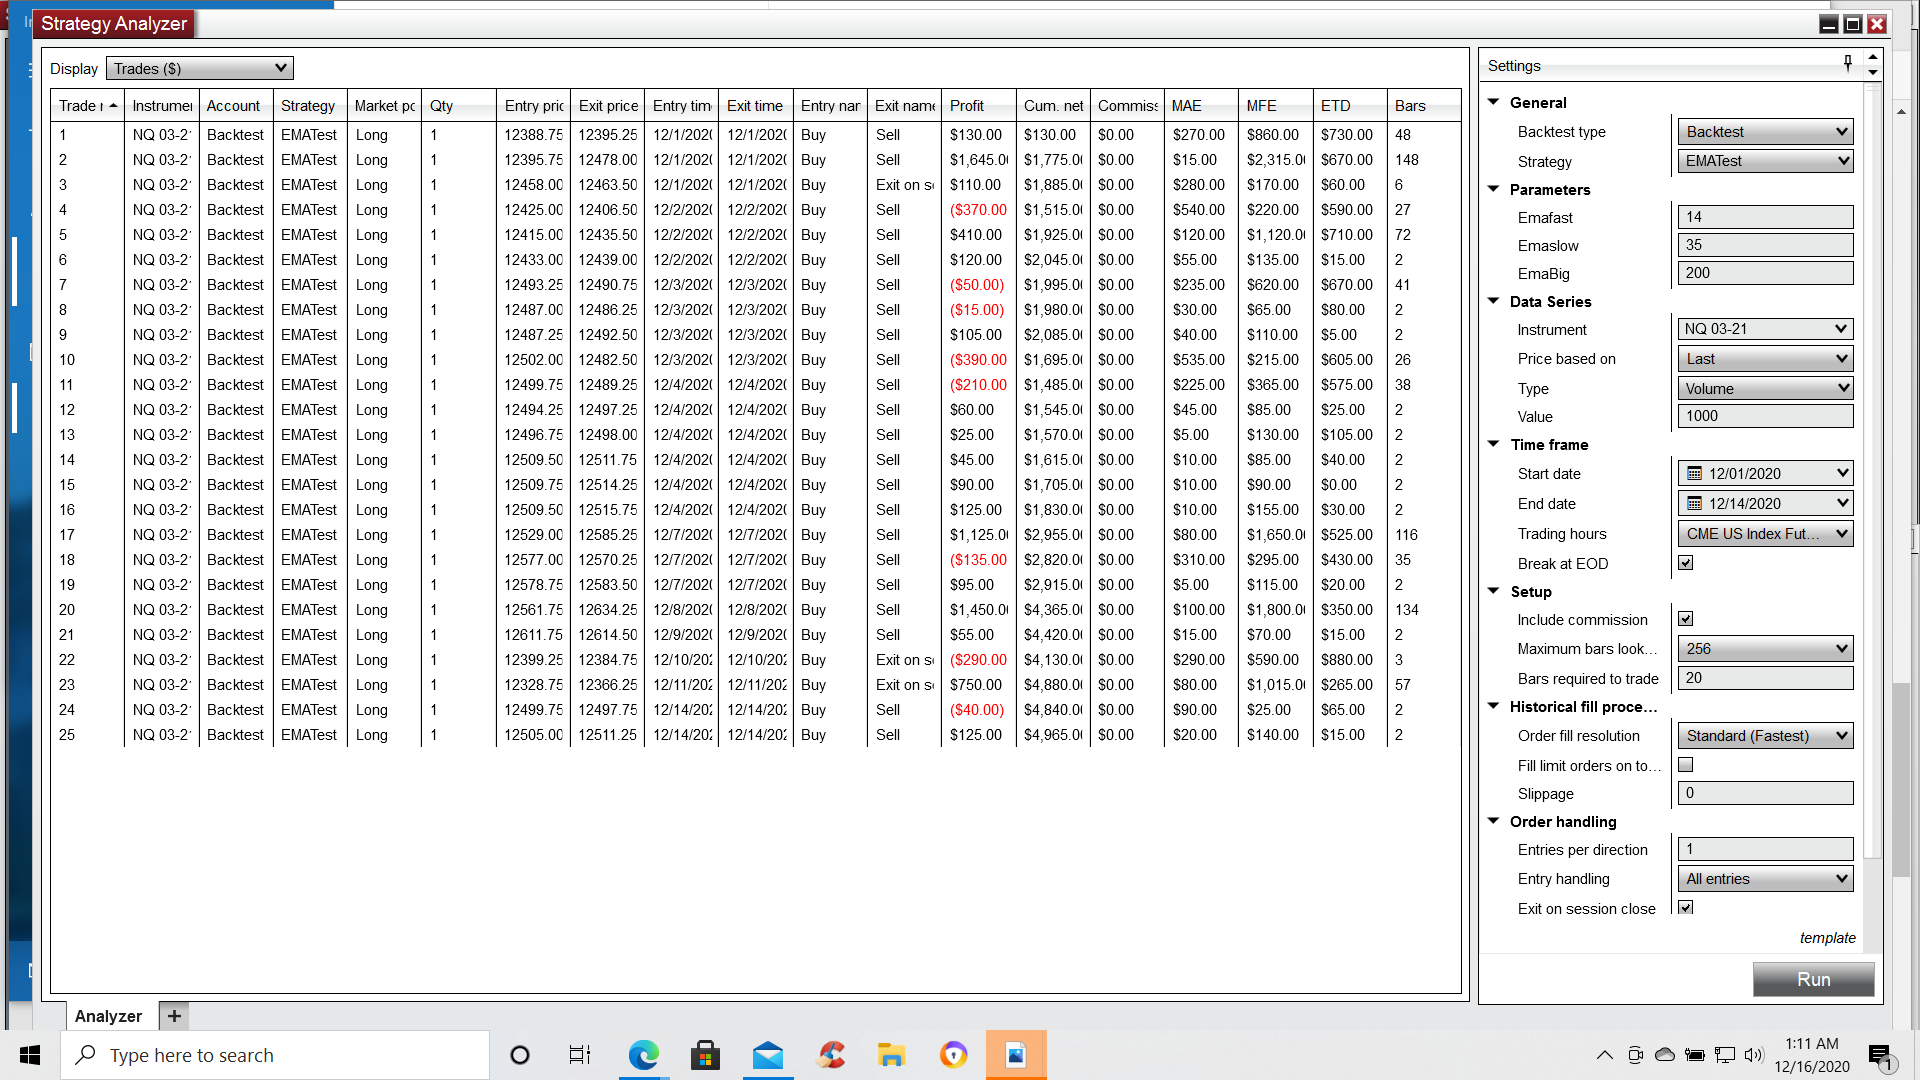Open network status in system tray
Viewport: 1920px width, 1080px height.
point(1725,1055)
